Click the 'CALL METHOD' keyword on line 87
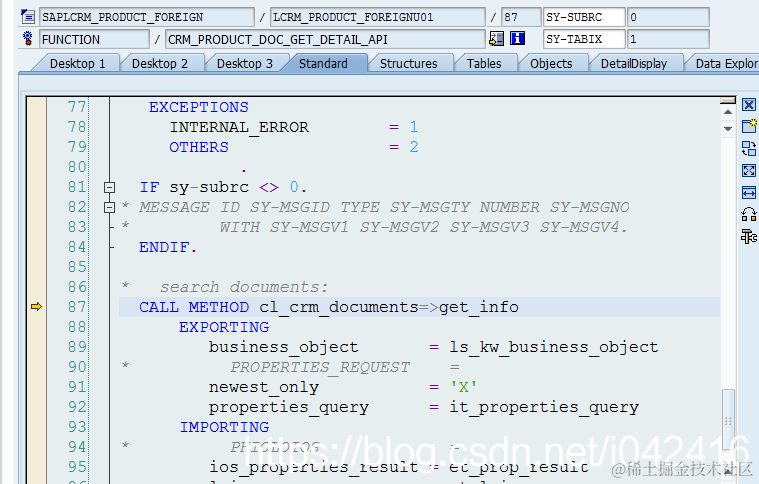 tap(194, 307)
